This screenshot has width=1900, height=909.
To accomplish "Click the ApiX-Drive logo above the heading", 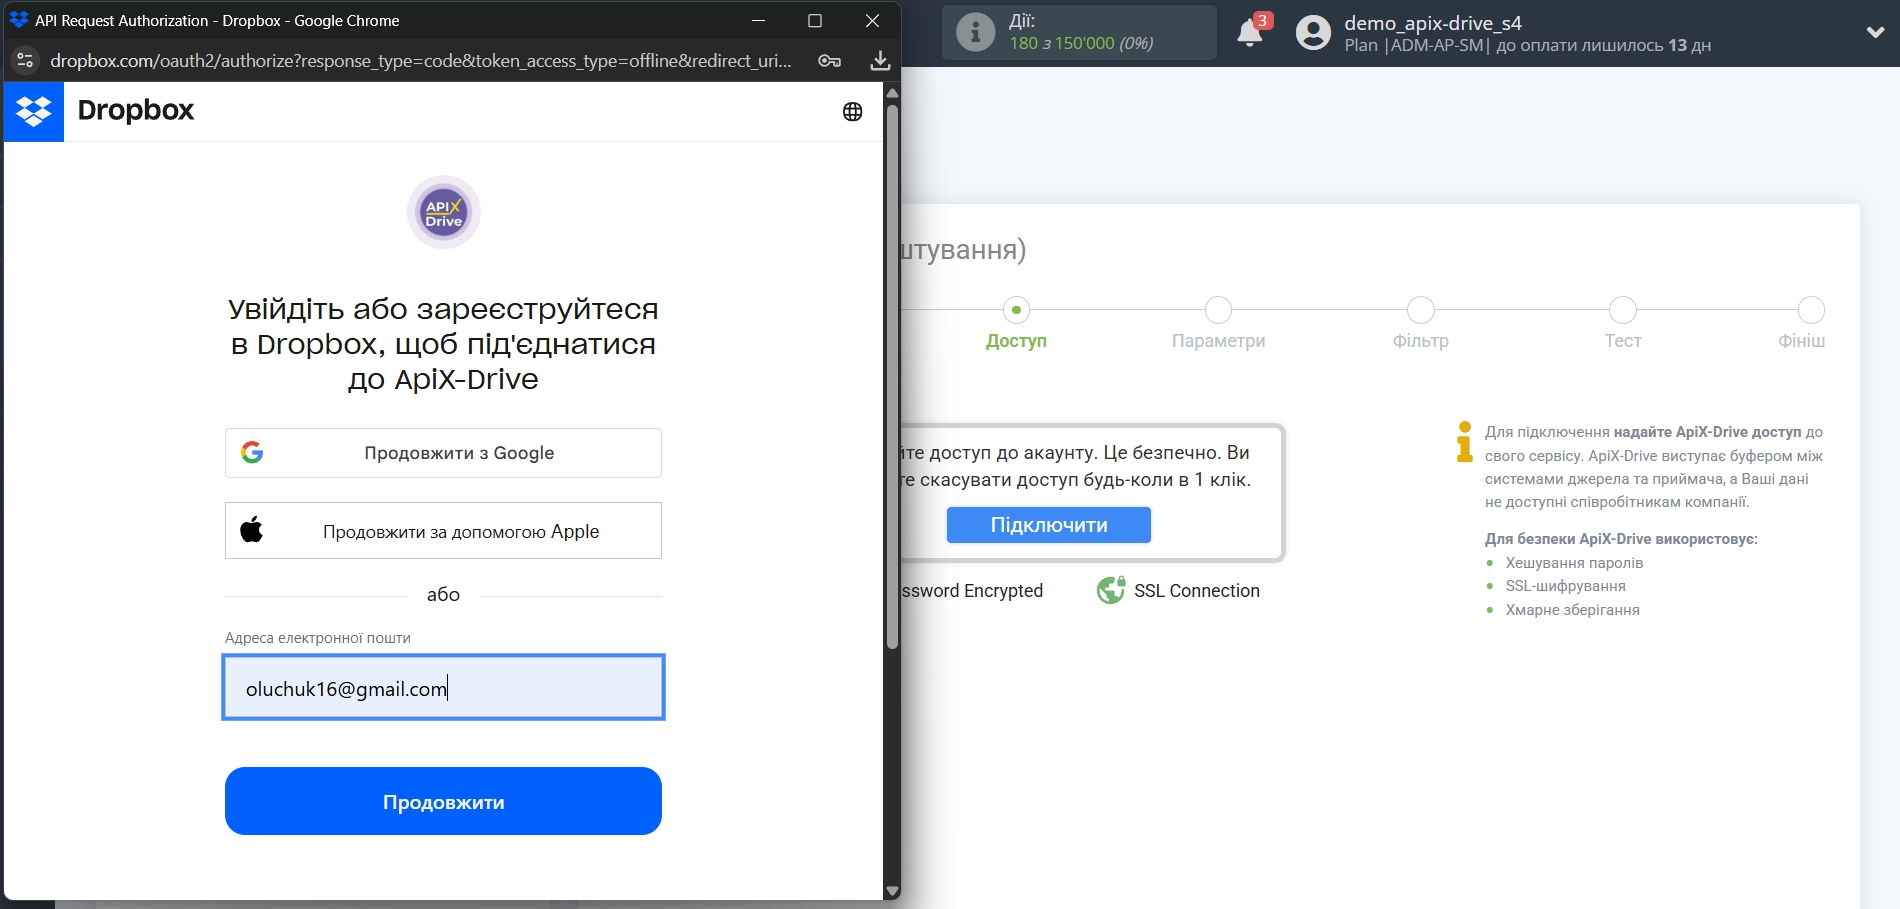I will click(442, 212).
